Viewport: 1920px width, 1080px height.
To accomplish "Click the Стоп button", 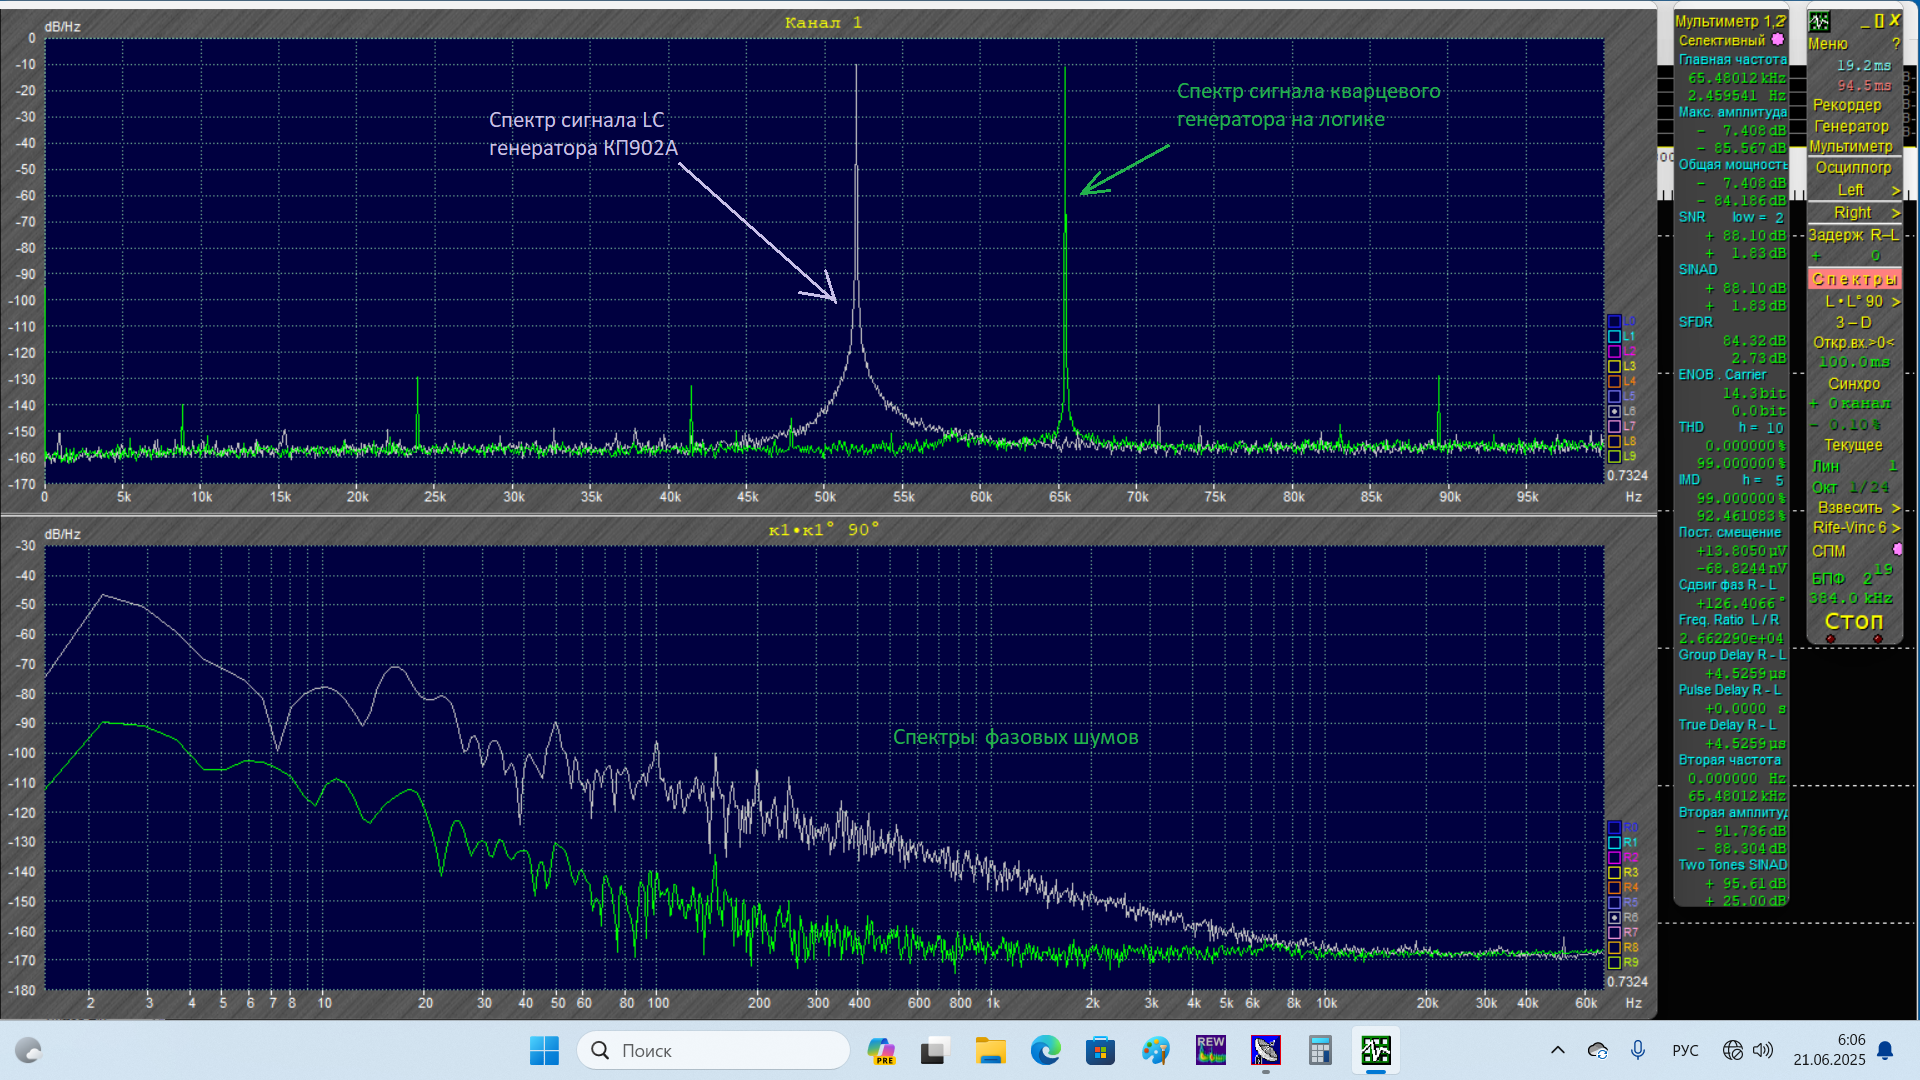I will 1853,621.
